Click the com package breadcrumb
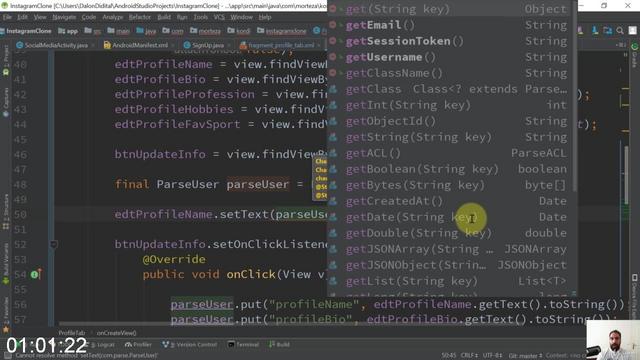The image size is (640, 360). coord(173,31)
